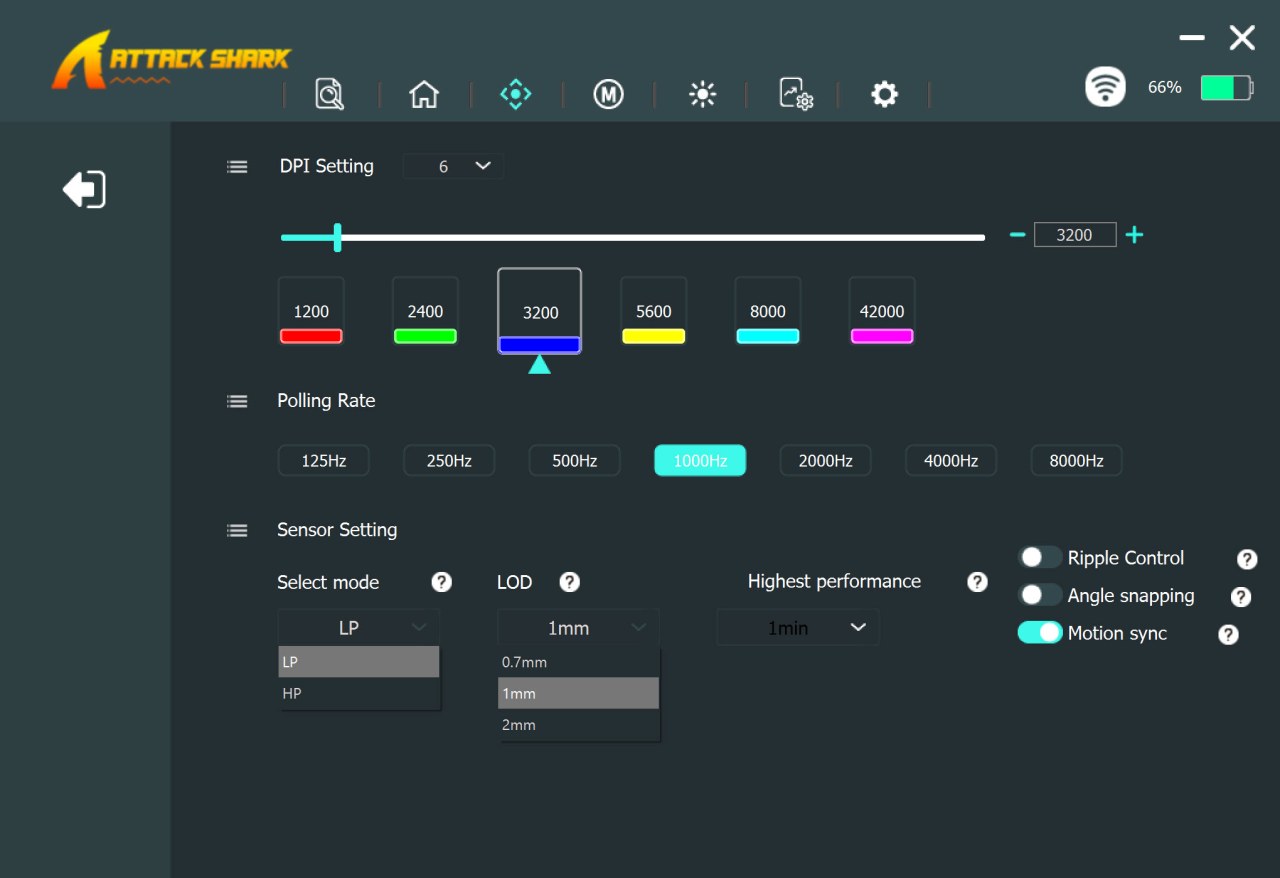Select the 8000Hz polling rate

click(x=1076, y=461)
